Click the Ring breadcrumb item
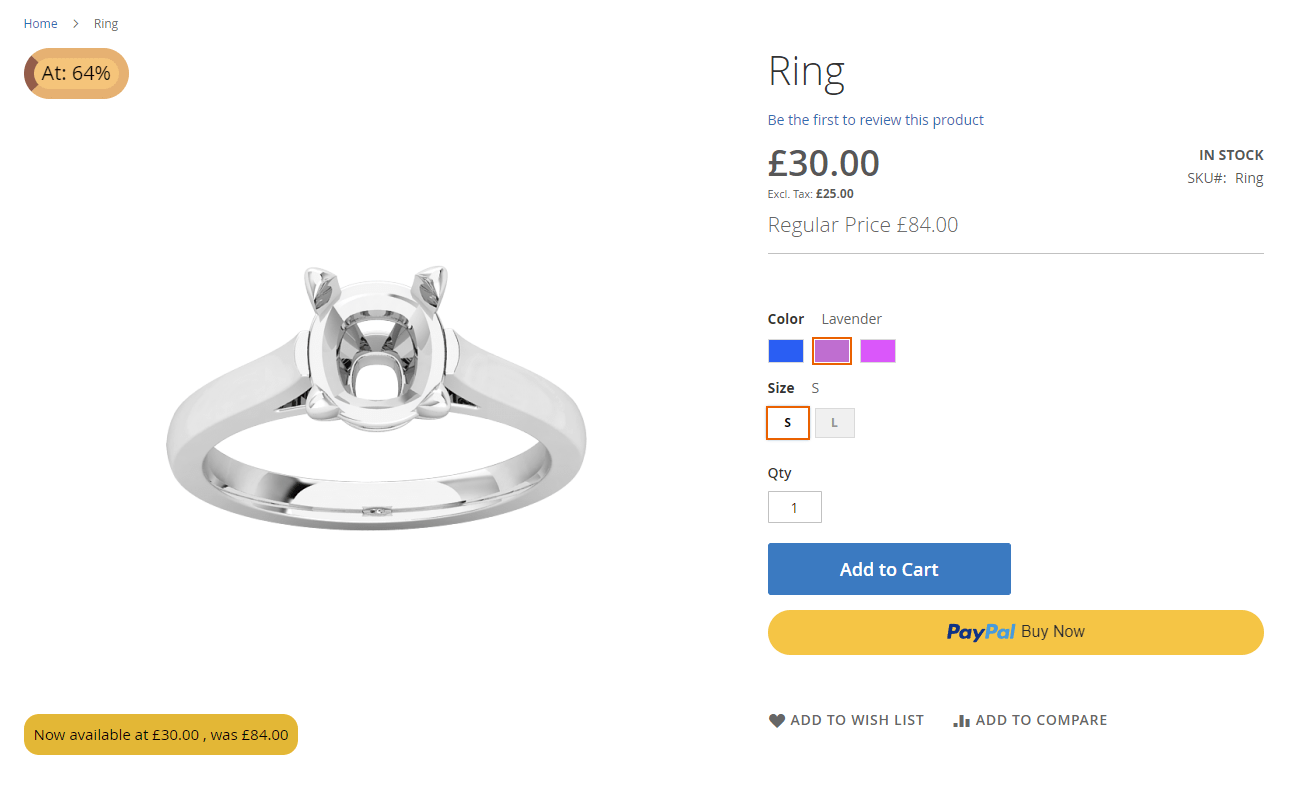This screenshot has width=1294, height=800. [x=106, y=24]
